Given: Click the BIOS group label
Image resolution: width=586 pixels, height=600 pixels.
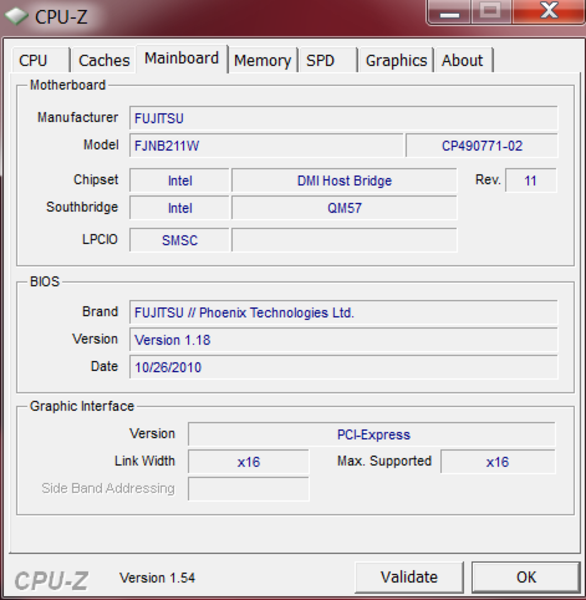Looking at the screenshot, I should [45, 282].
